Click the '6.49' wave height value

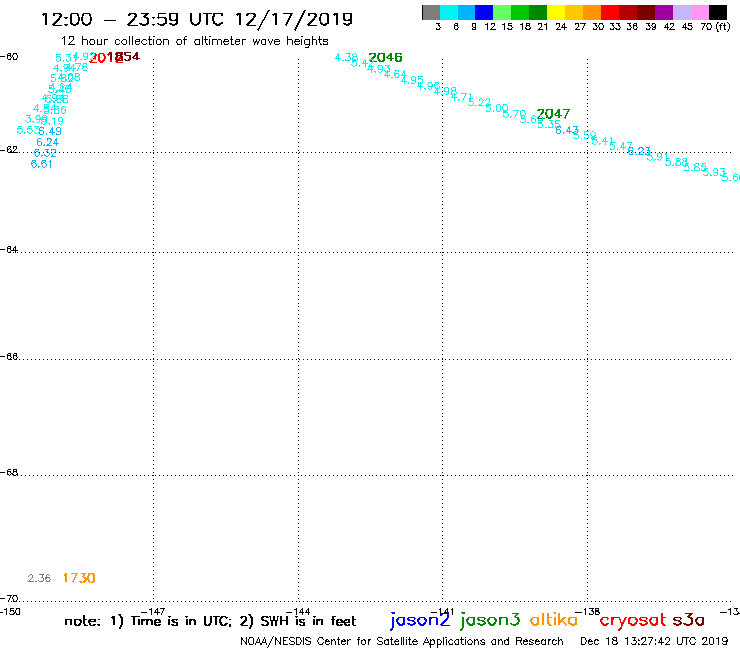point(50,131)
